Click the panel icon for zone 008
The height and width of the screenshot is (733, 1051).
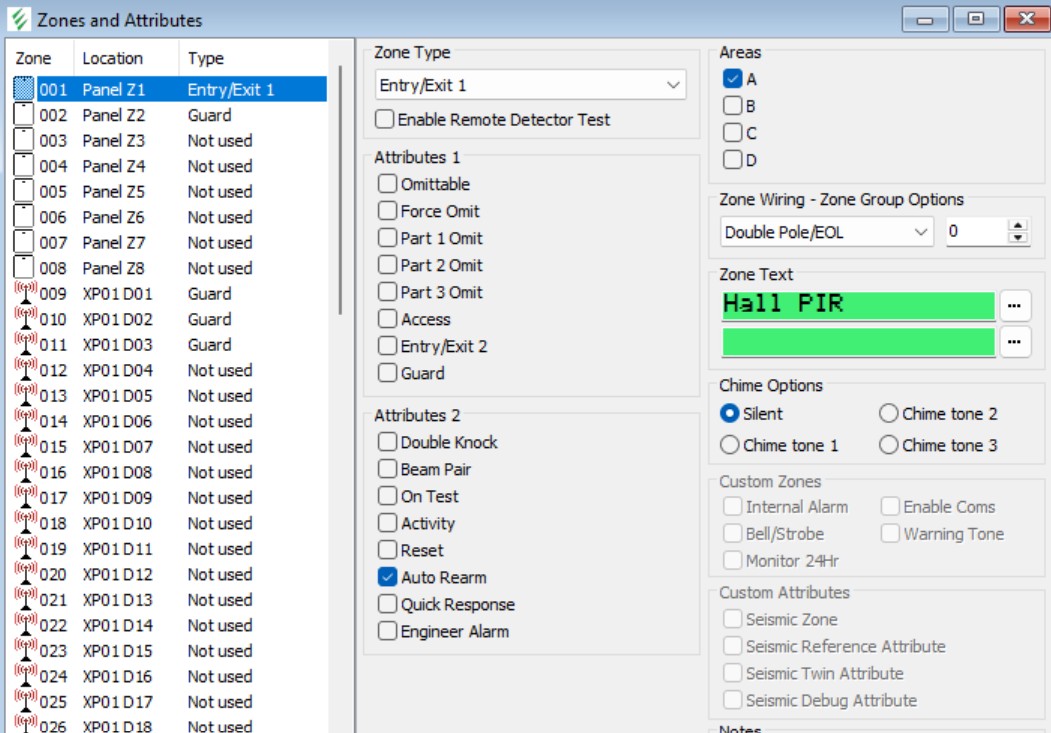(24, 268)
